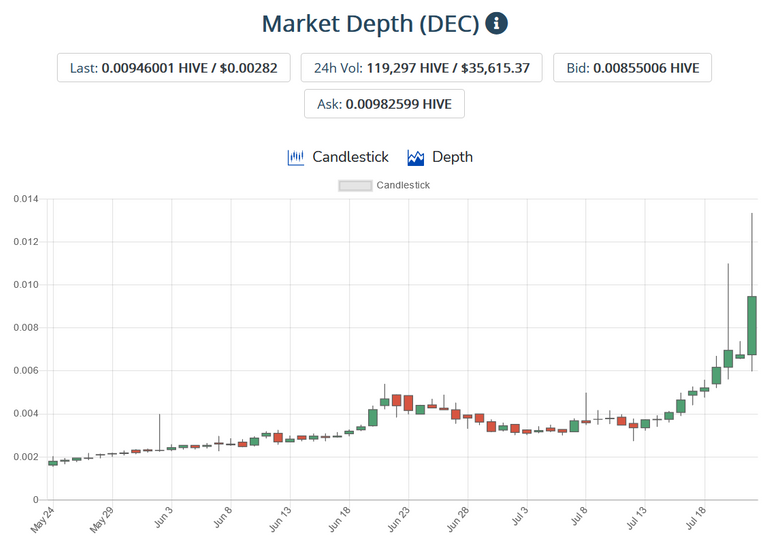This screenshot has height=542, width=768.
Task: Click the Last price box
Action: [174, 68]
